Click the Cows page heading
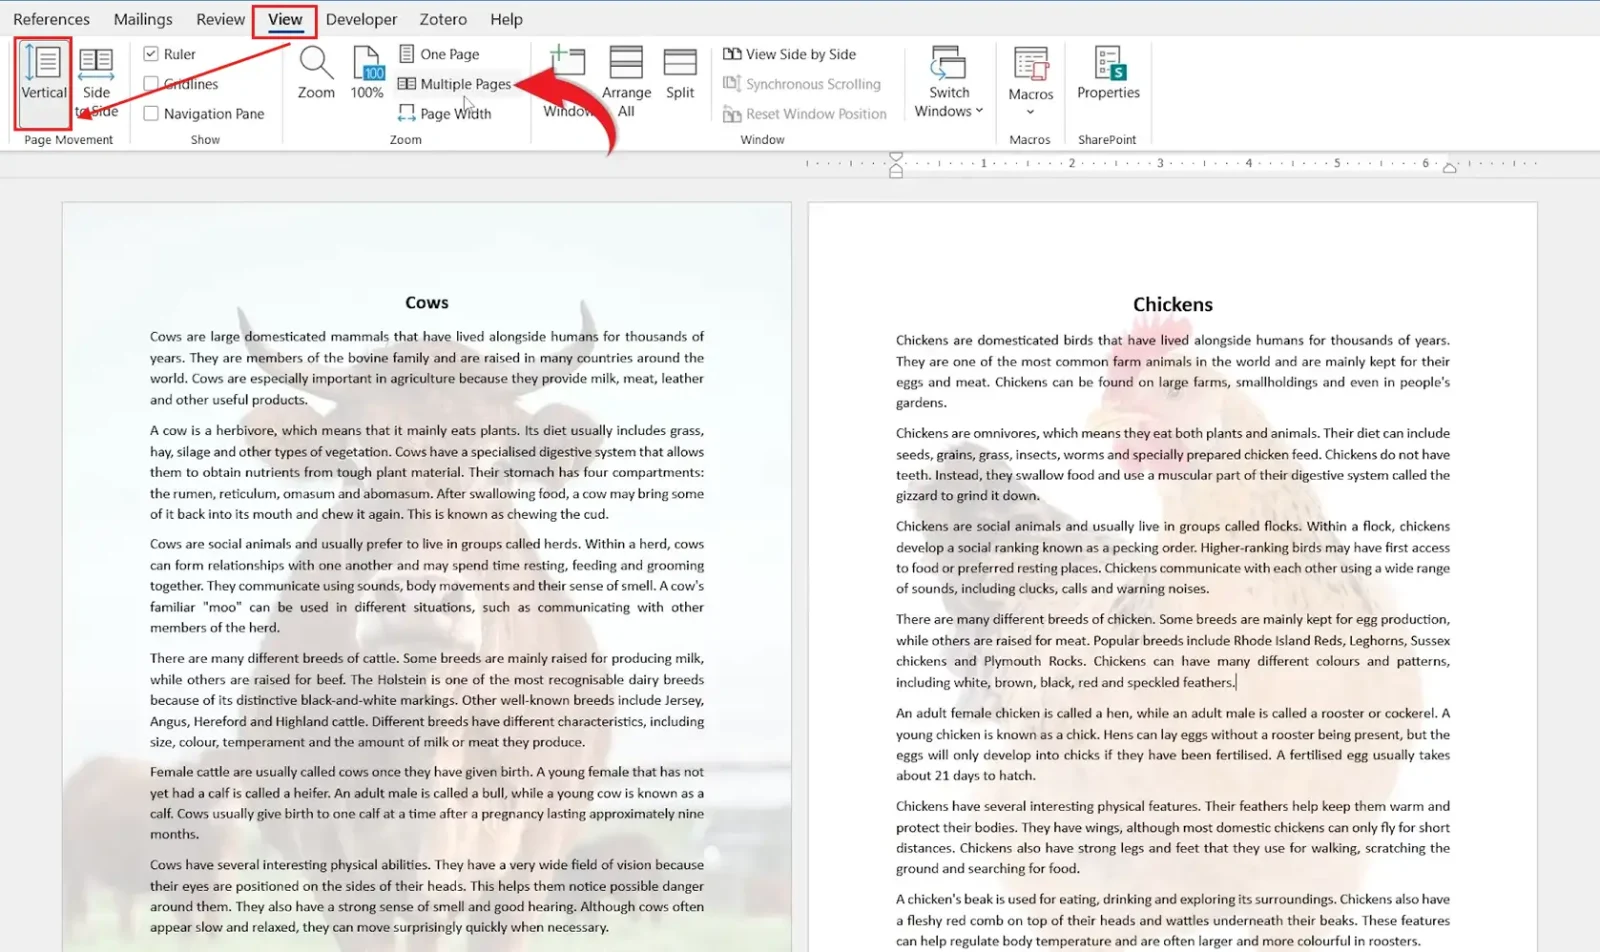The width and height of the screenshot is (1600, 952). [427, 302]
